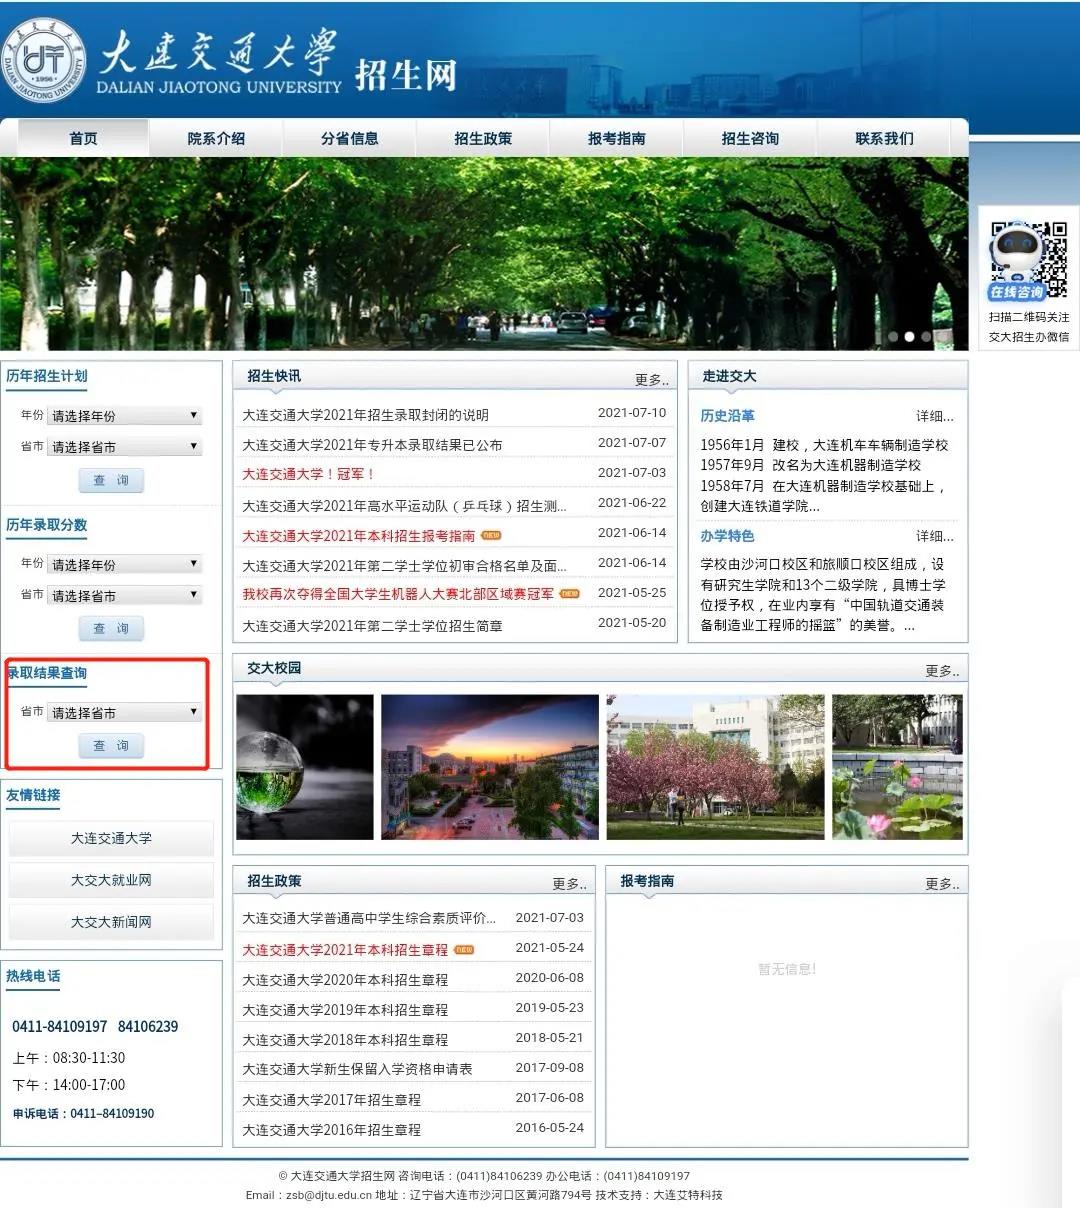Click the Dalian Jiaotong University logo emblem
Image resolution: width=1080 pixels, height=1208 pixels.
pyautogui.click(x=44, y=59)
